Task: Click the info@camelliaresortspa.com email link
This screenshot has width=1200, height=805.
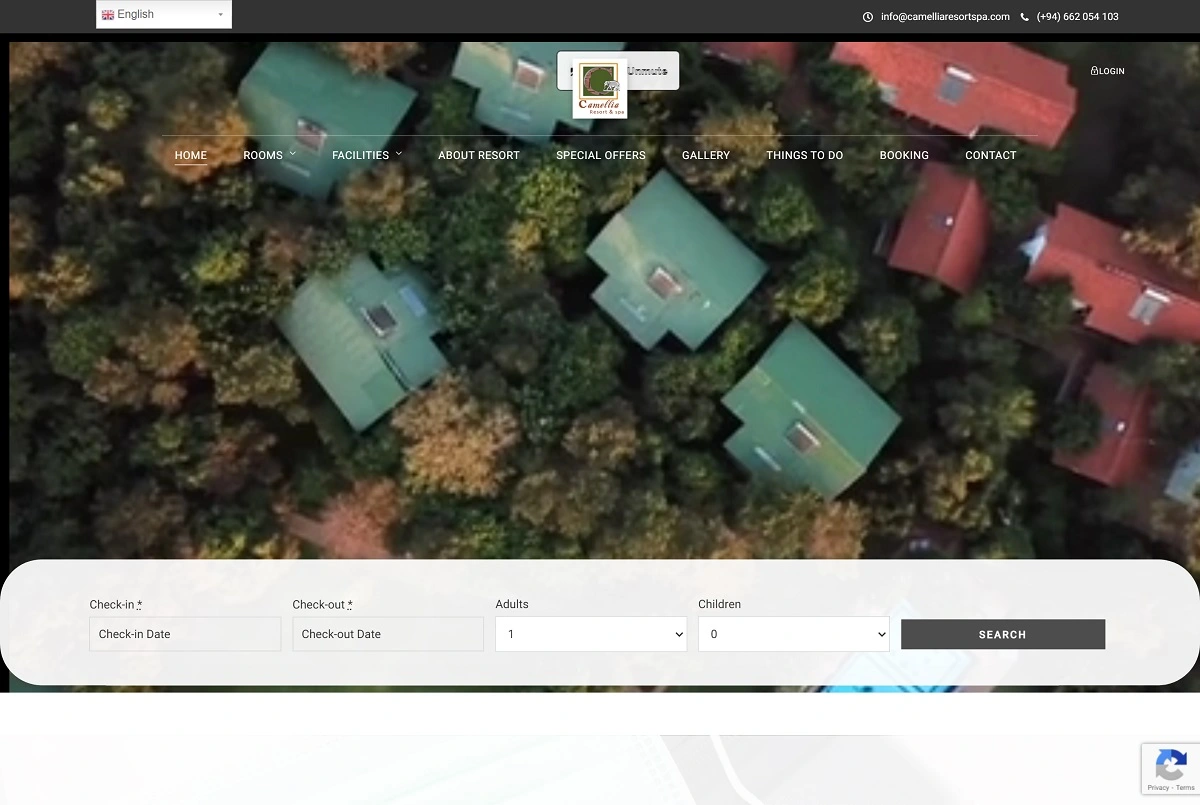Action: pos(945,17)
